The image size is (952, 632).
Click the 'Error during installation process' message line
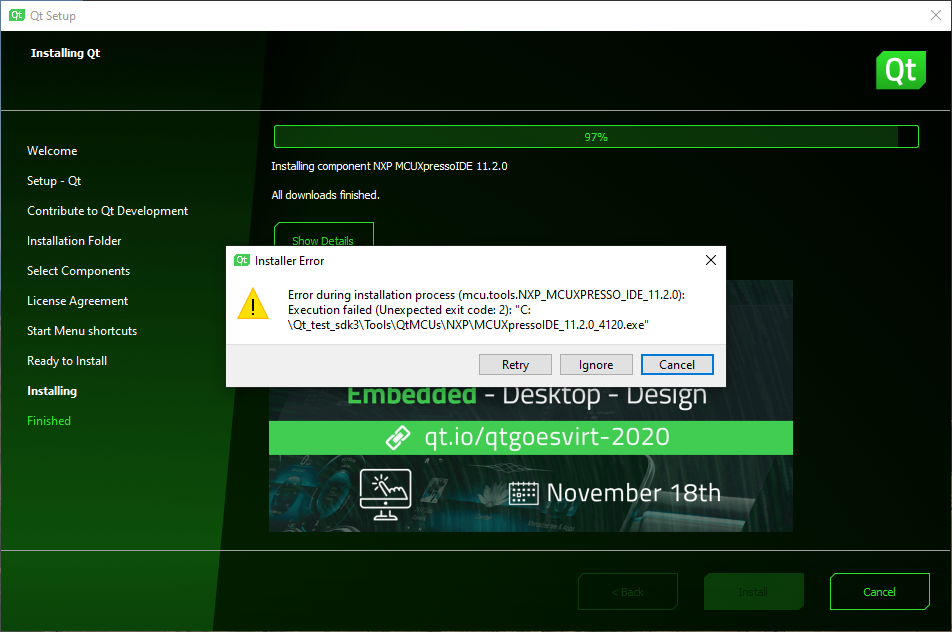(486, 295)
